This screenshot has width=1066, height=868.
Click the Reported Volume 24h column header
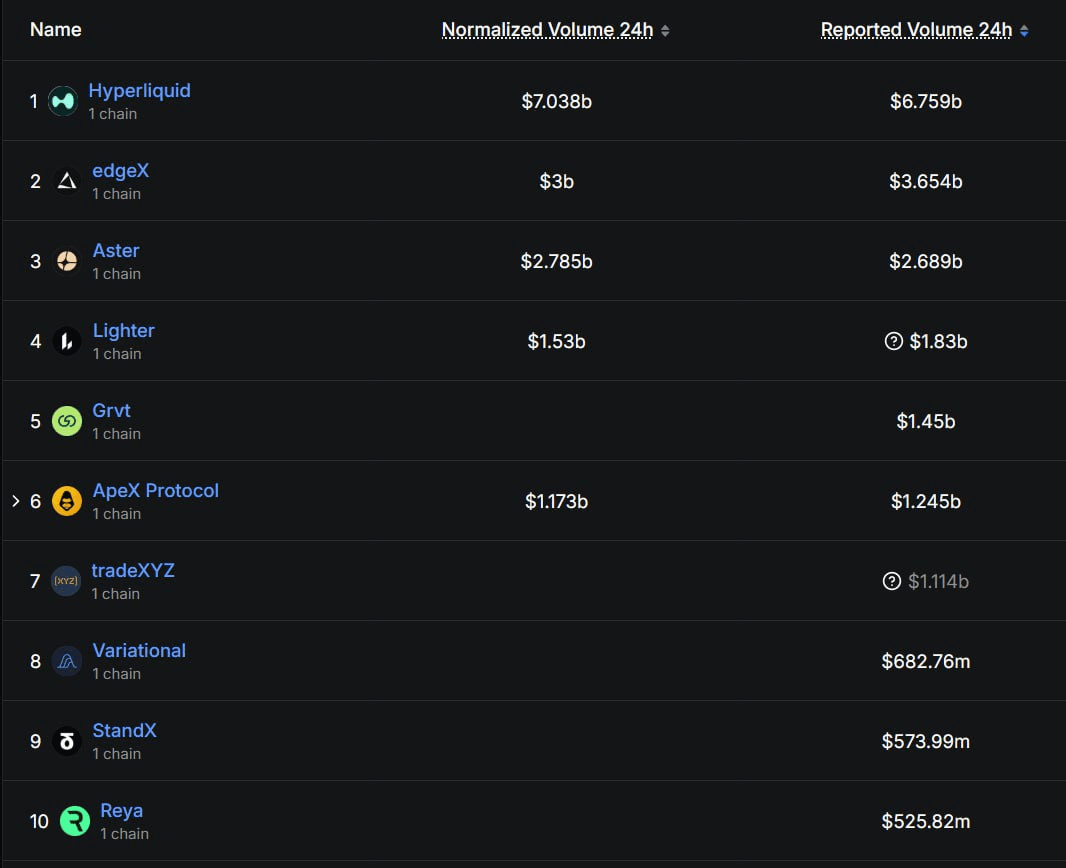click(916, 30)
